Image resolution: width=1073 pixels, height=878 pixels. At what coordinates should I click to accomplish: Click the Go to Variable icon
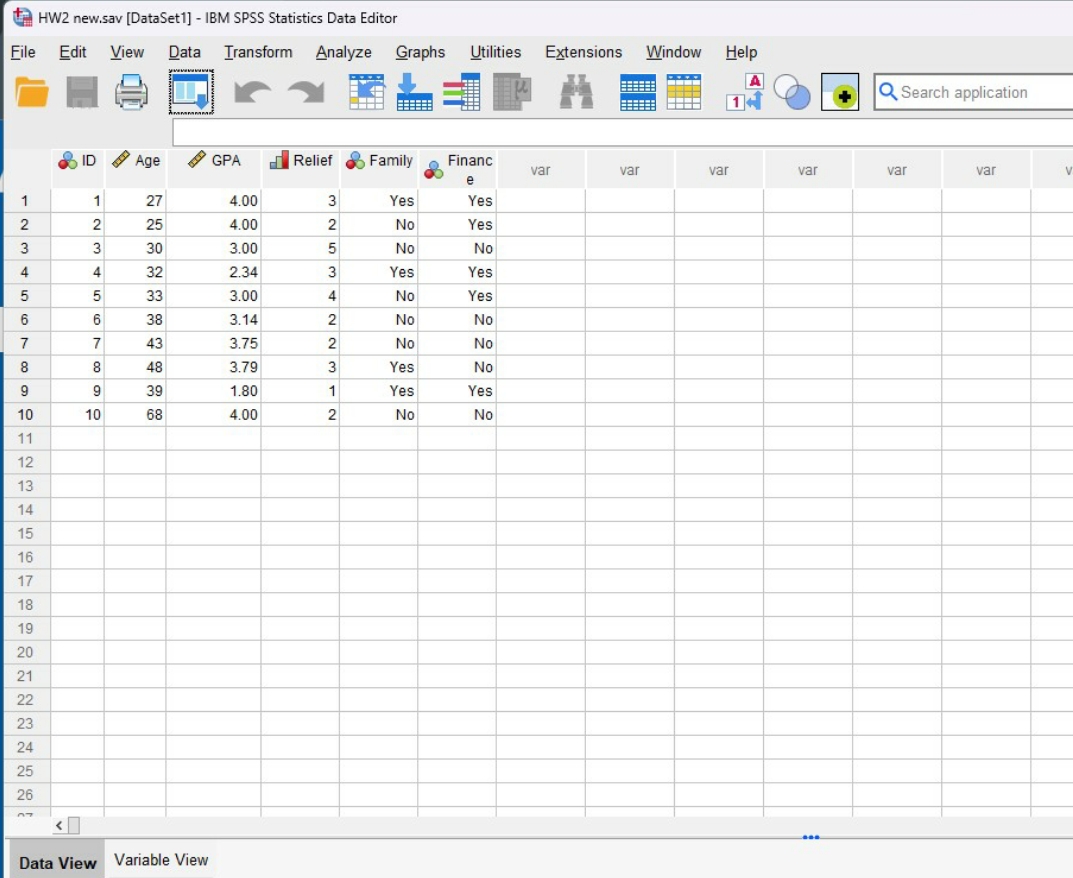pos(415,92)
